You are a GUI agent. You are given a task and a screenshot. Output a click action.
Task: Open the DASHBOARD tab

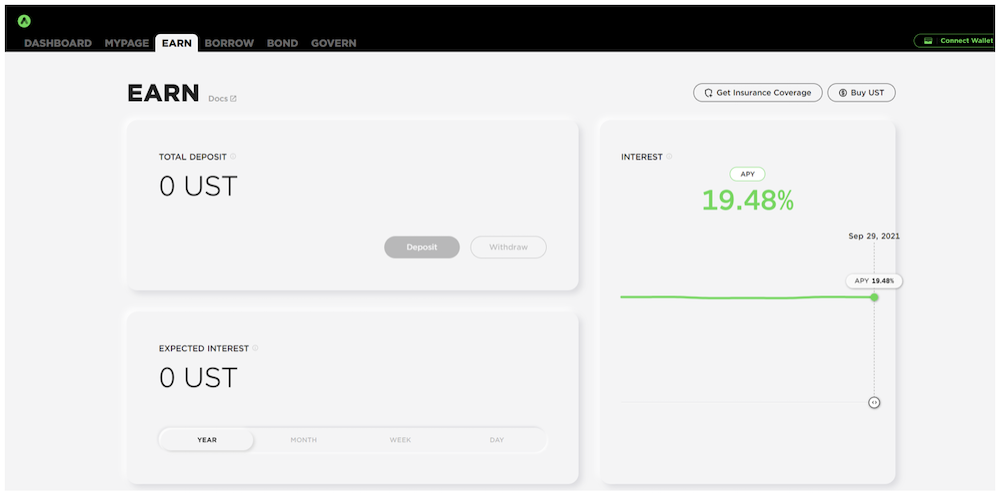click(58, 43)
